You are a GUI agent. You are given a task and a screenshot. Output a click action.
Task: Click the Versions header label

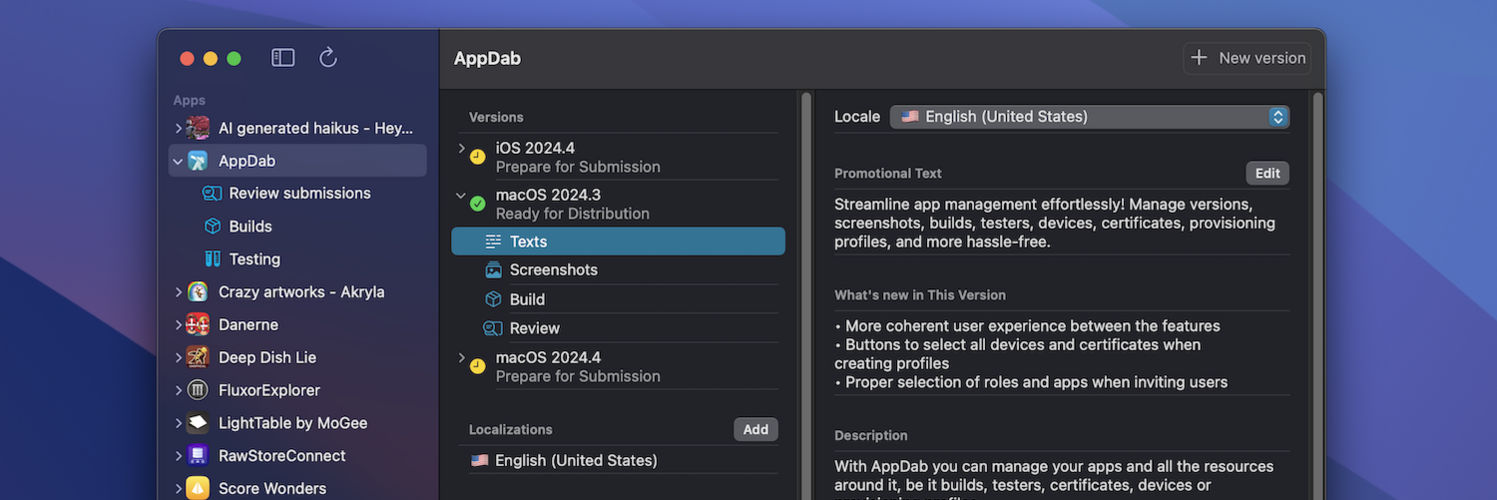click(x=496, y=117)
